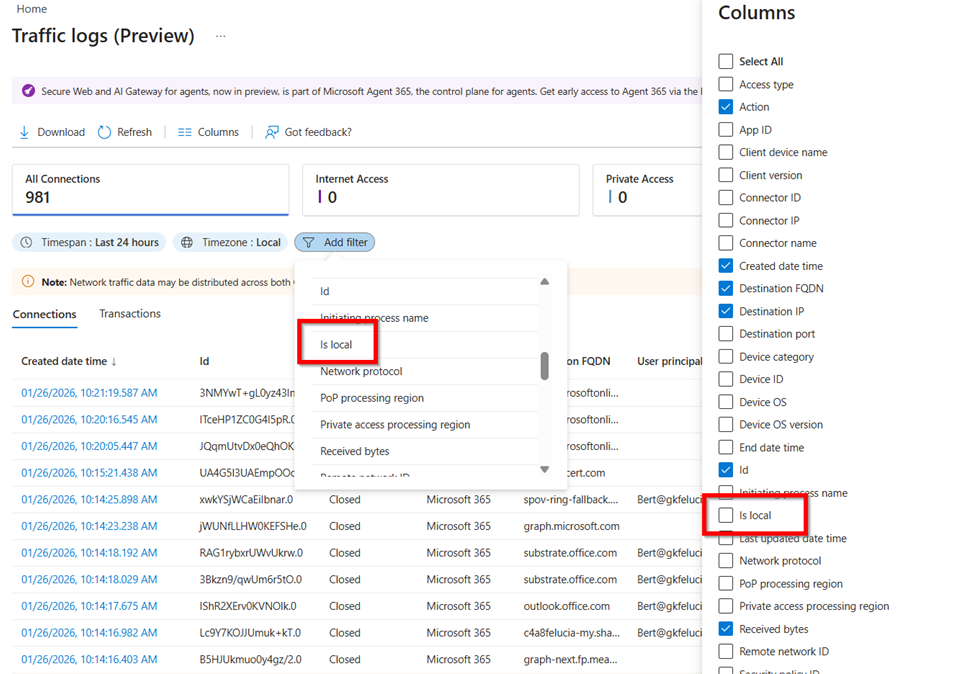This screenshot has width=955, height=674.
Task: Enable the Is local column checkbox
Action: [x=725, y=515]
